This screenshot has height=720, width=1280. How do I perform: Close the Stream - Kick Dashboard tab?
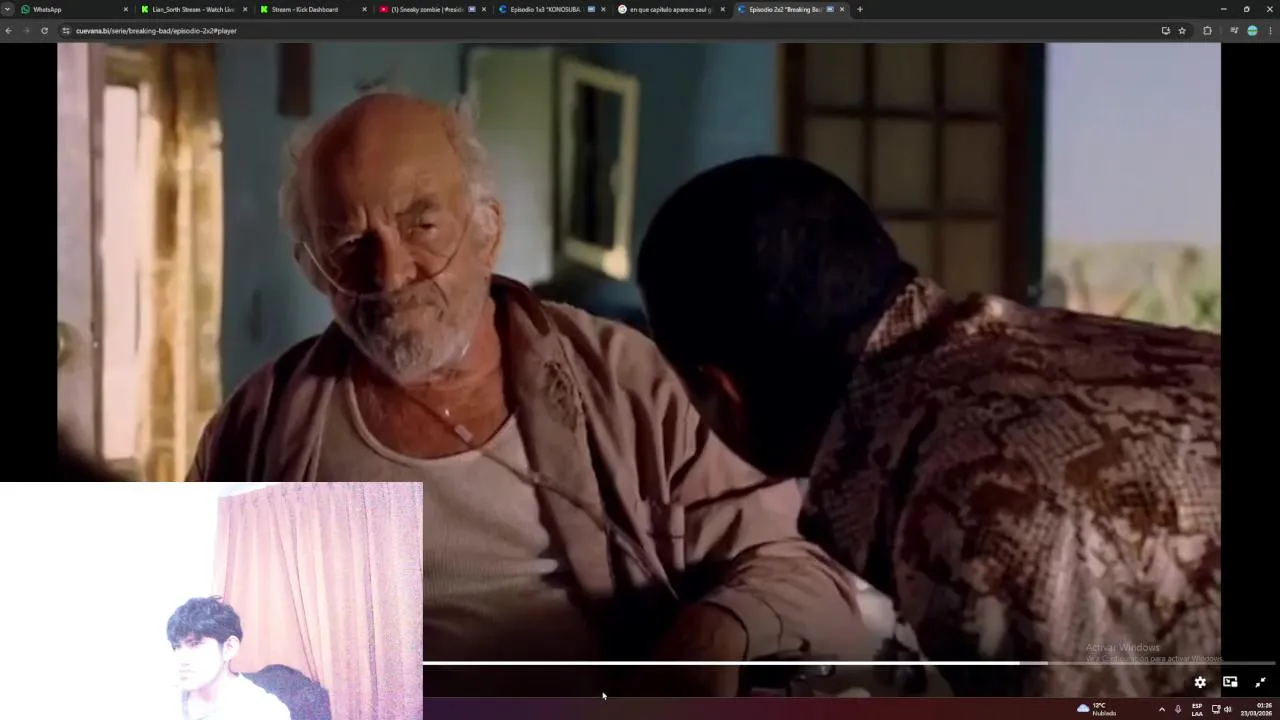(364, 9)
